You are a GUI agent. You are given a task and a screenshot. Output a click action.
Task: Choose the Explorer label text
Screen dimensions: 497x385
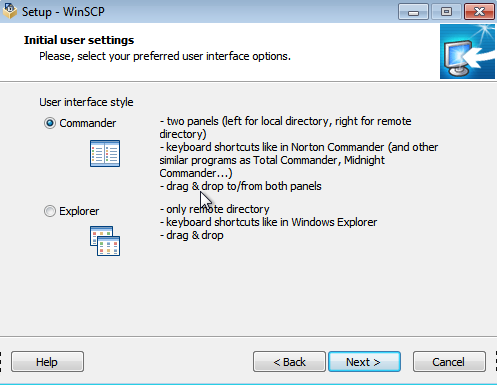coord(79,211)
